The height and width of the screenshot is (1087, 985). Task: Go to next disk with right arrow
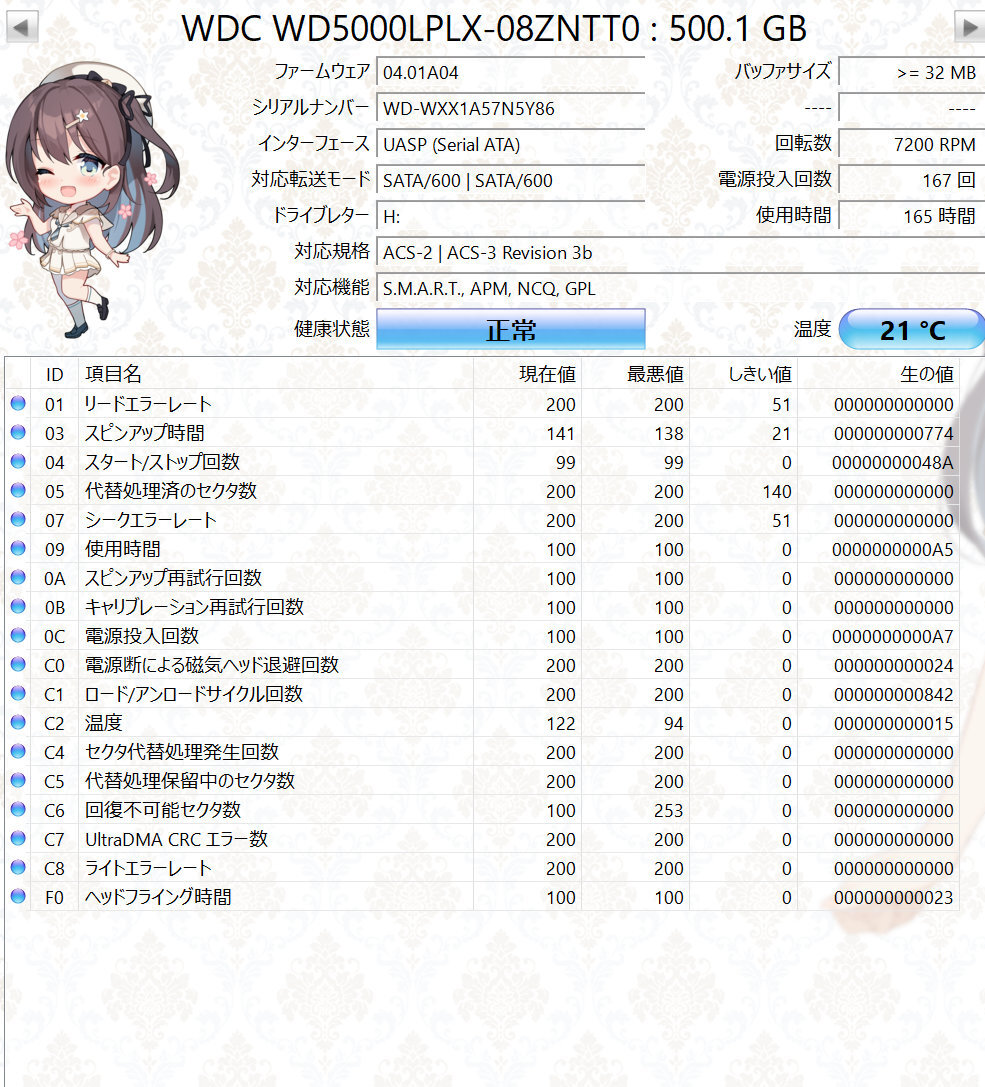(969, 28)
